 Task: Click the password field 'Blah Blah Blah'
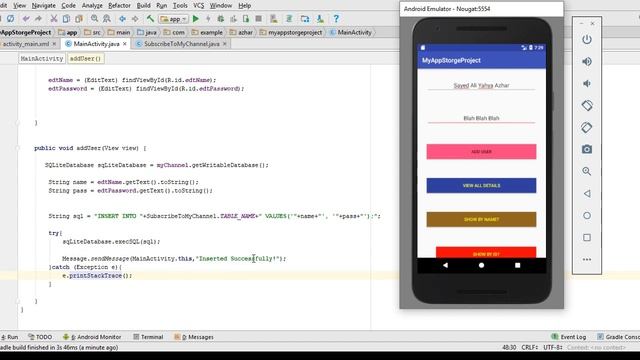click(481, 118)
